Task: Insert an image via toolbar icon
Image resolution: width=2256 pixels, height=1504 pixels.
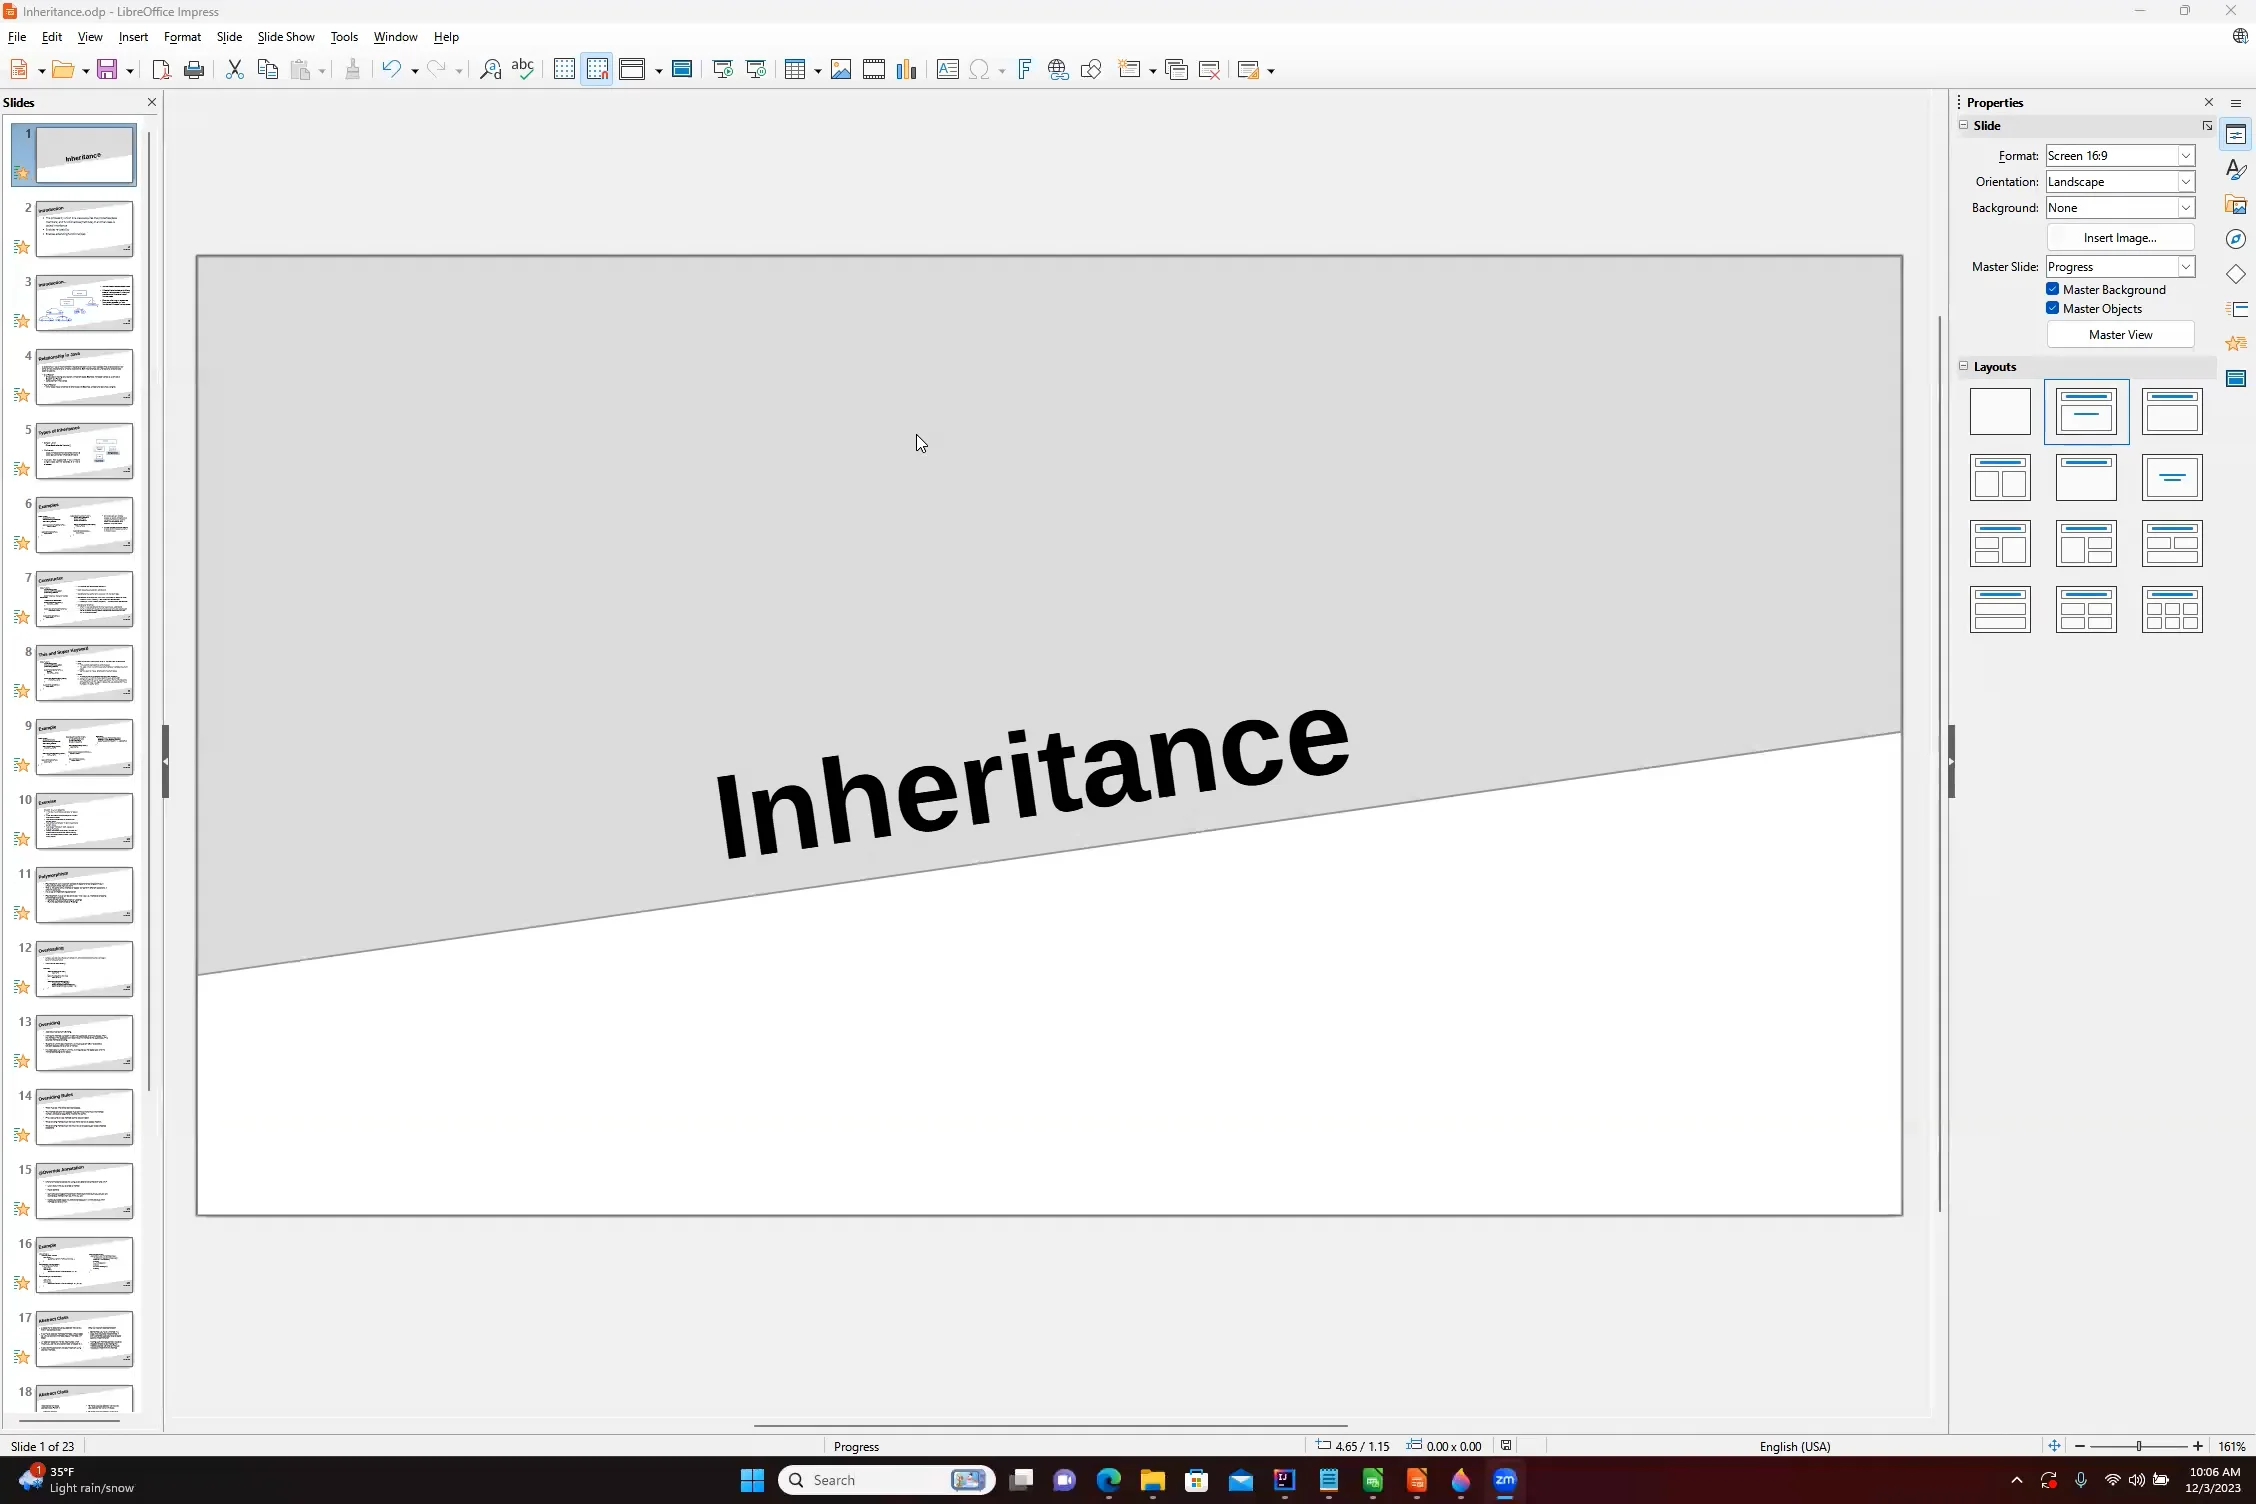Action: pyautogui.click(x=841, y=69)
